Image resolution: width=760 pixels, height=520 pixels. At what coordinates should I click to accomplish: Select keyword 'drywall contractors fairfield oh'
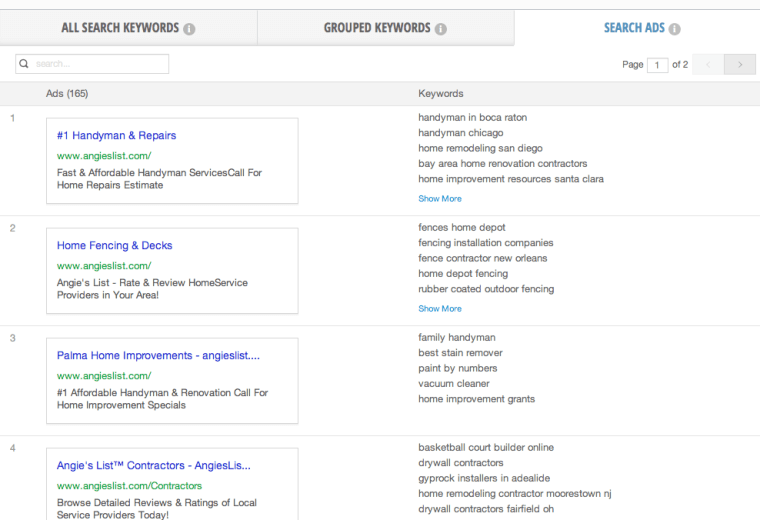coord(486,509)
